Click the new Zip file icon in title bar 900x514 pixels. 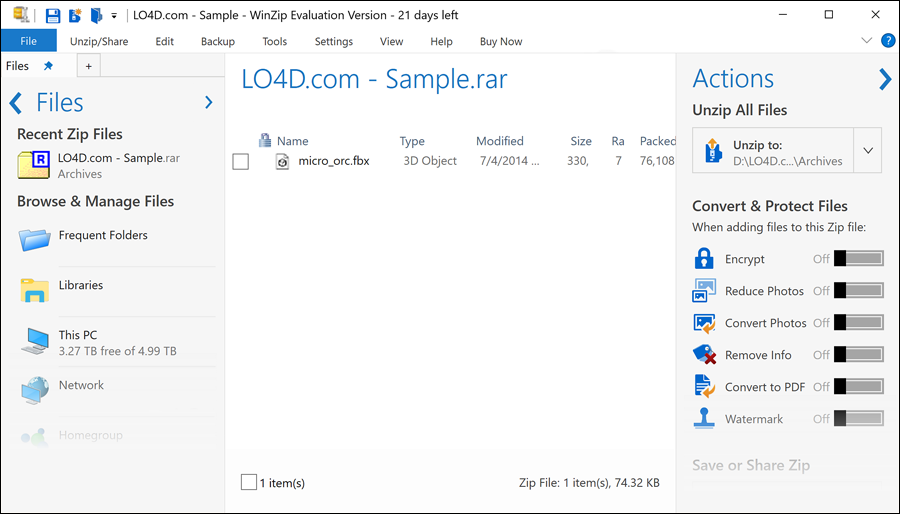[75, 15]
